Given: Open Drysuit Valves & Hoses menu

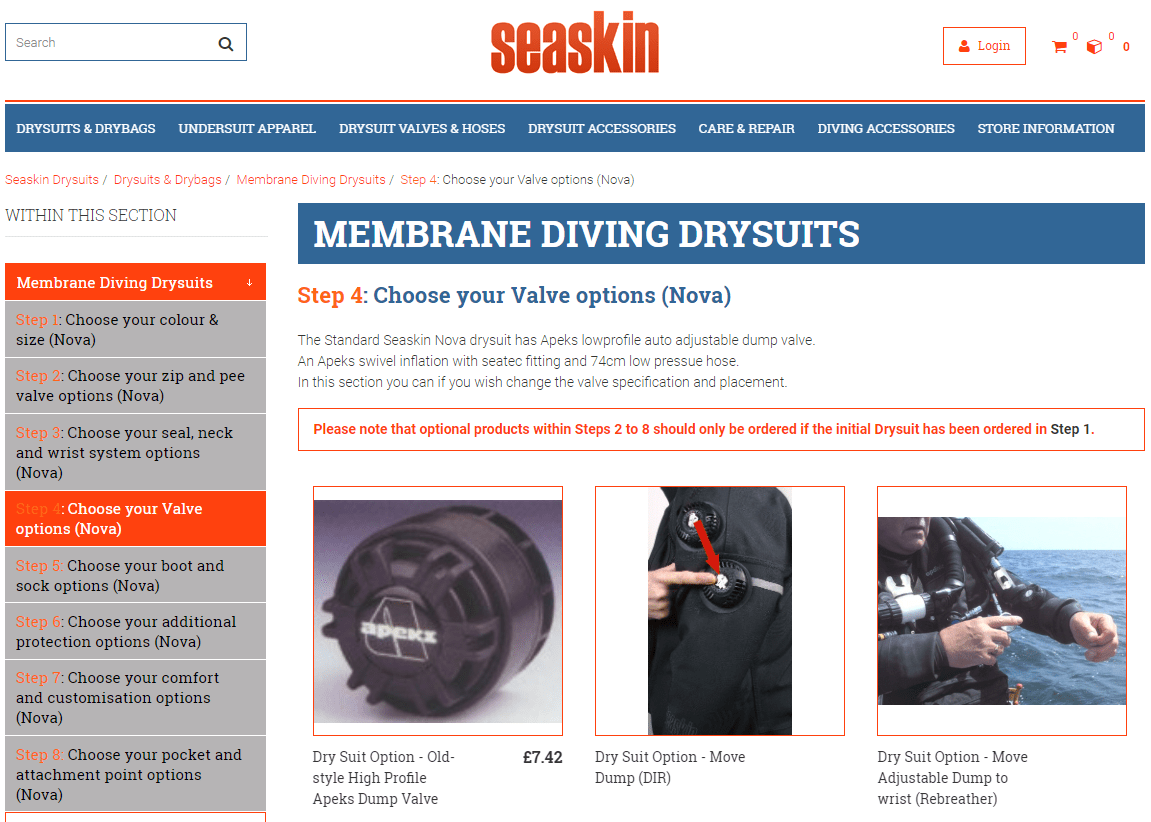Looking at the screenshot, I should (x=422, y=128).
